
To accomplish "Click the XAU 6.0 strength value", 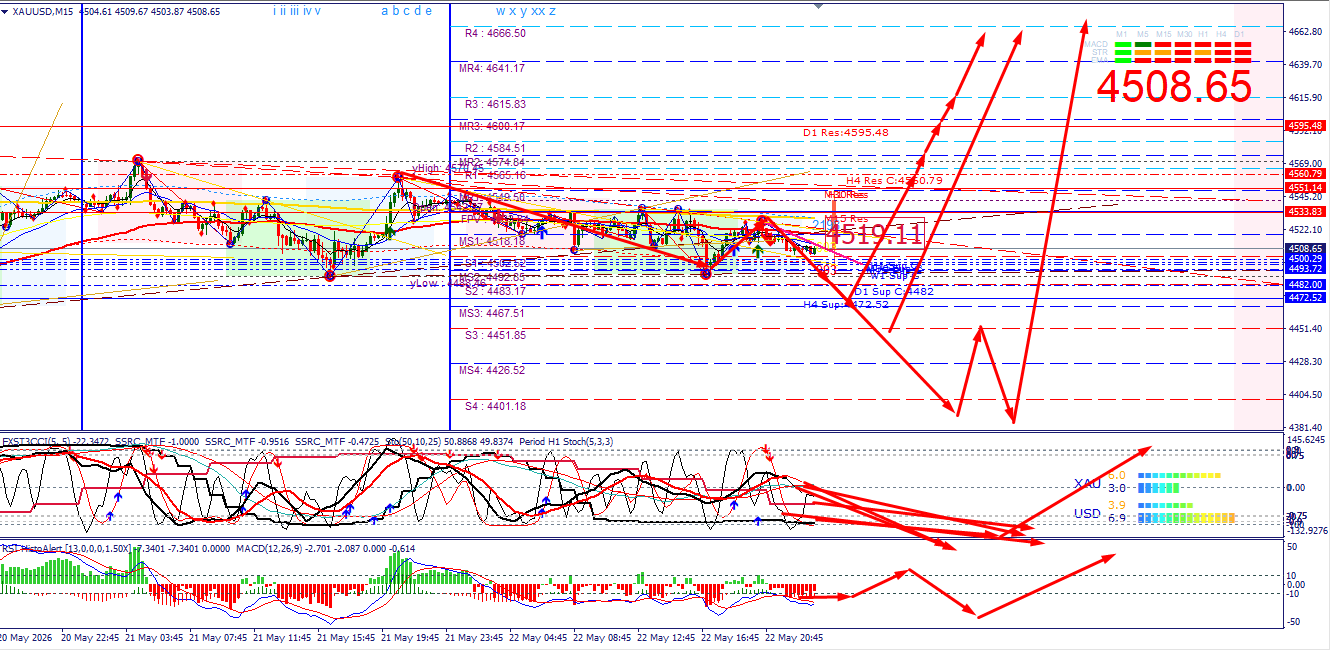I will point(1116,476).
